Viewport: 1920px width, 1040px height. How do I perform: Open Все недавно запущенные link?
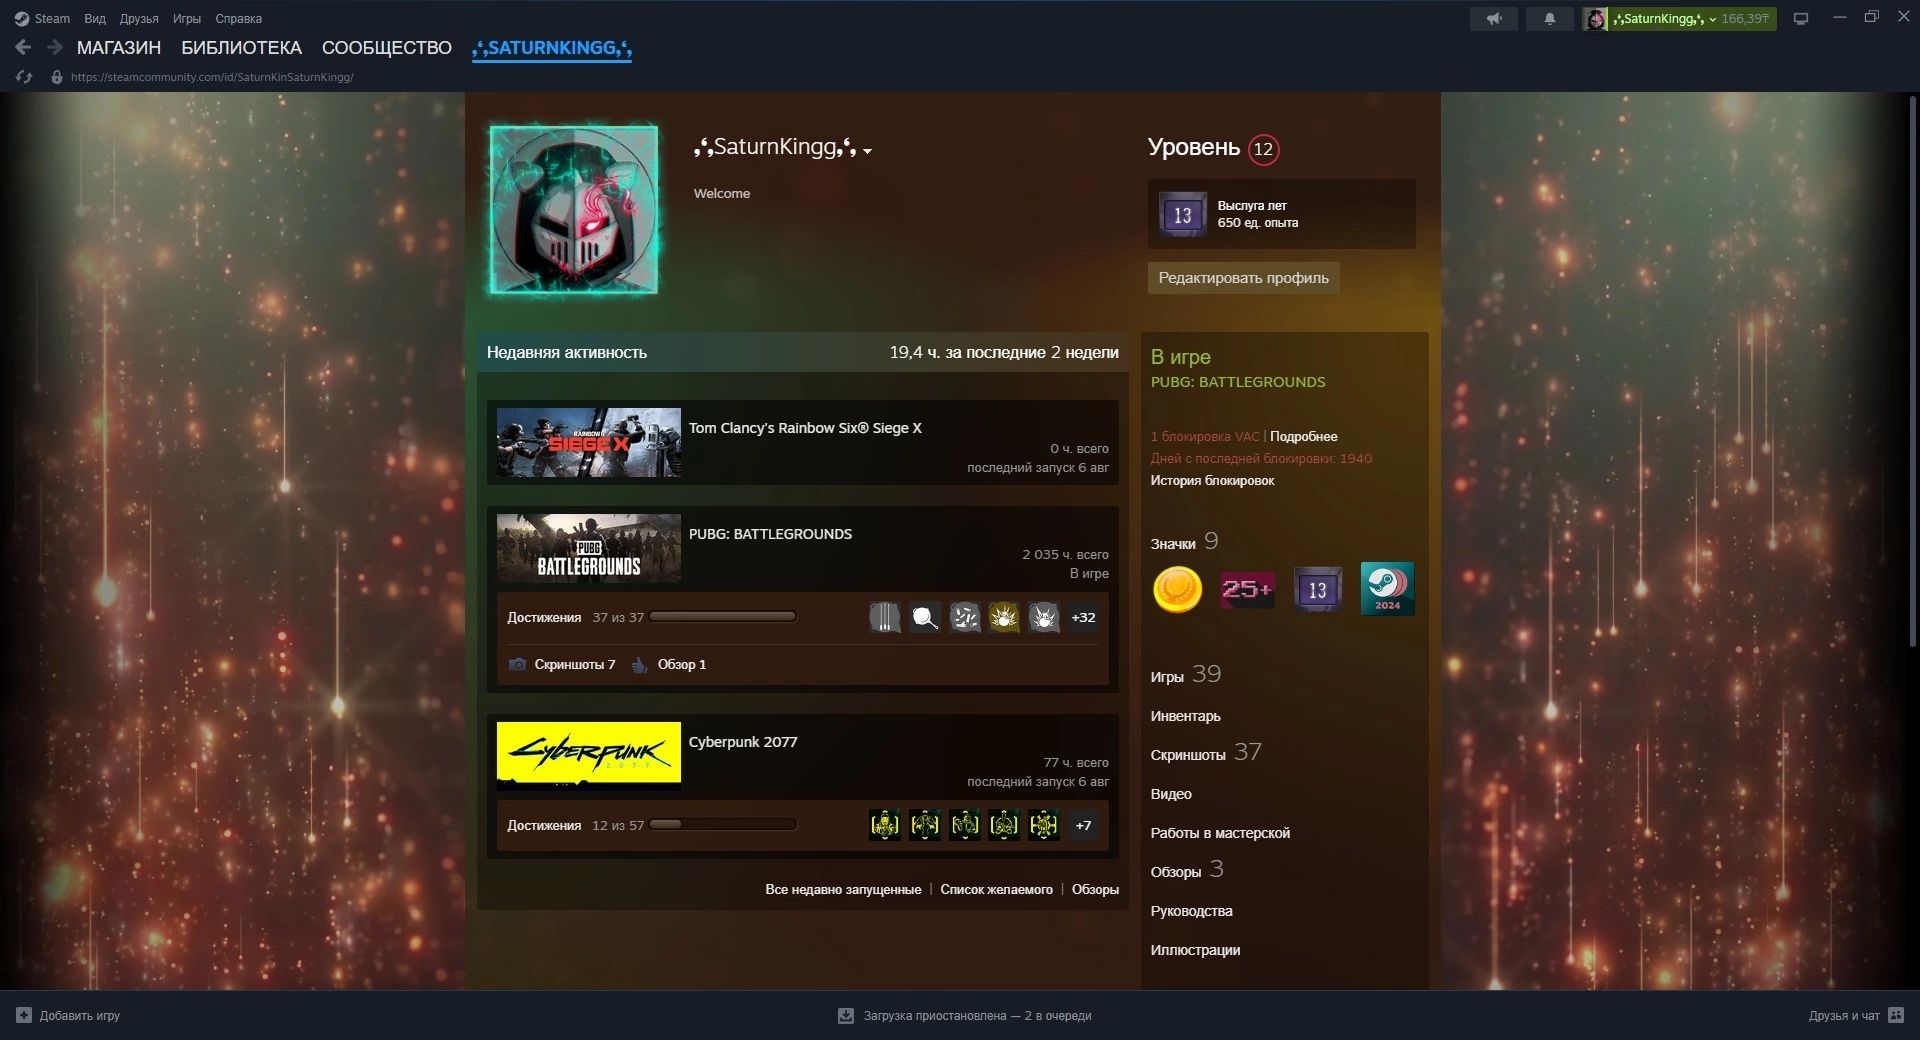click(843, 890)
